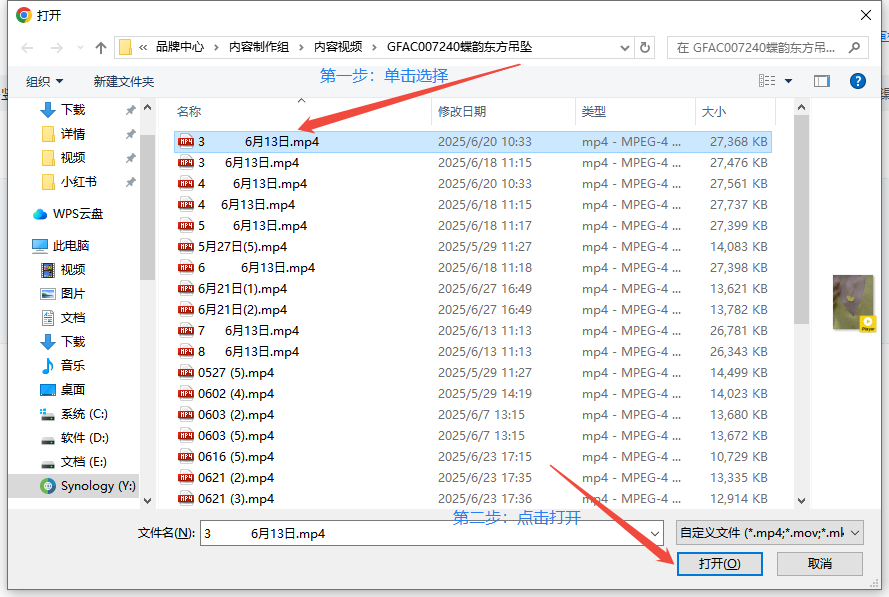Sort files by 修改日期 column header
The height and width of the screenshot is (597, 889).
tap(462, 112)
